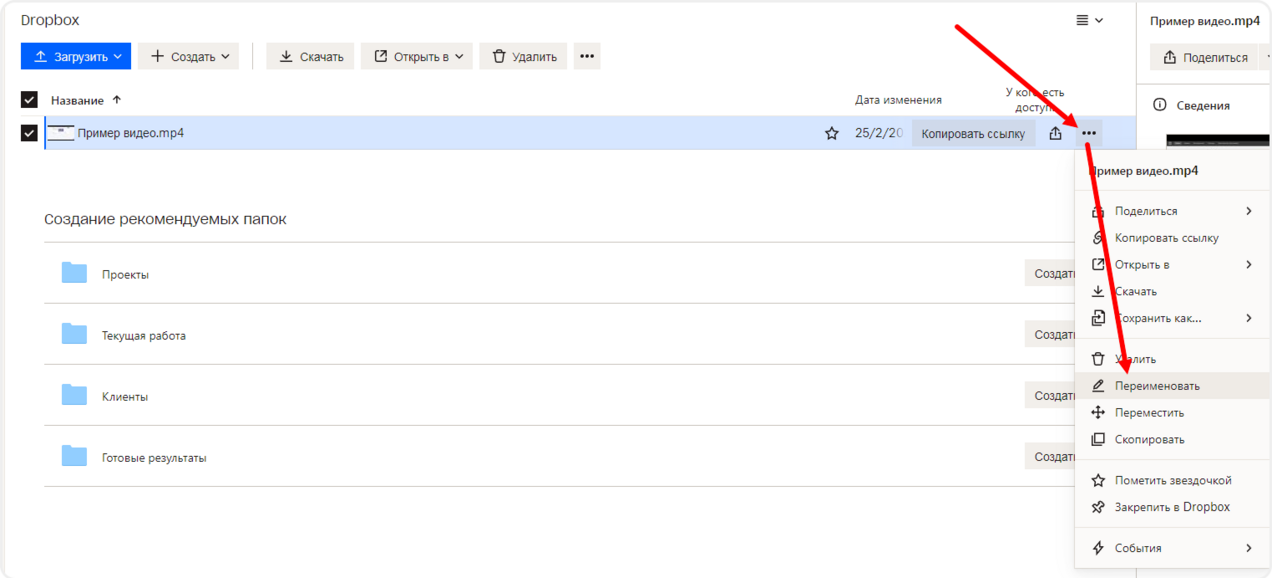Choose Удалить in the context menu
The width and height of the screenshot is (1272, 578).
[x=1172, y=359]
